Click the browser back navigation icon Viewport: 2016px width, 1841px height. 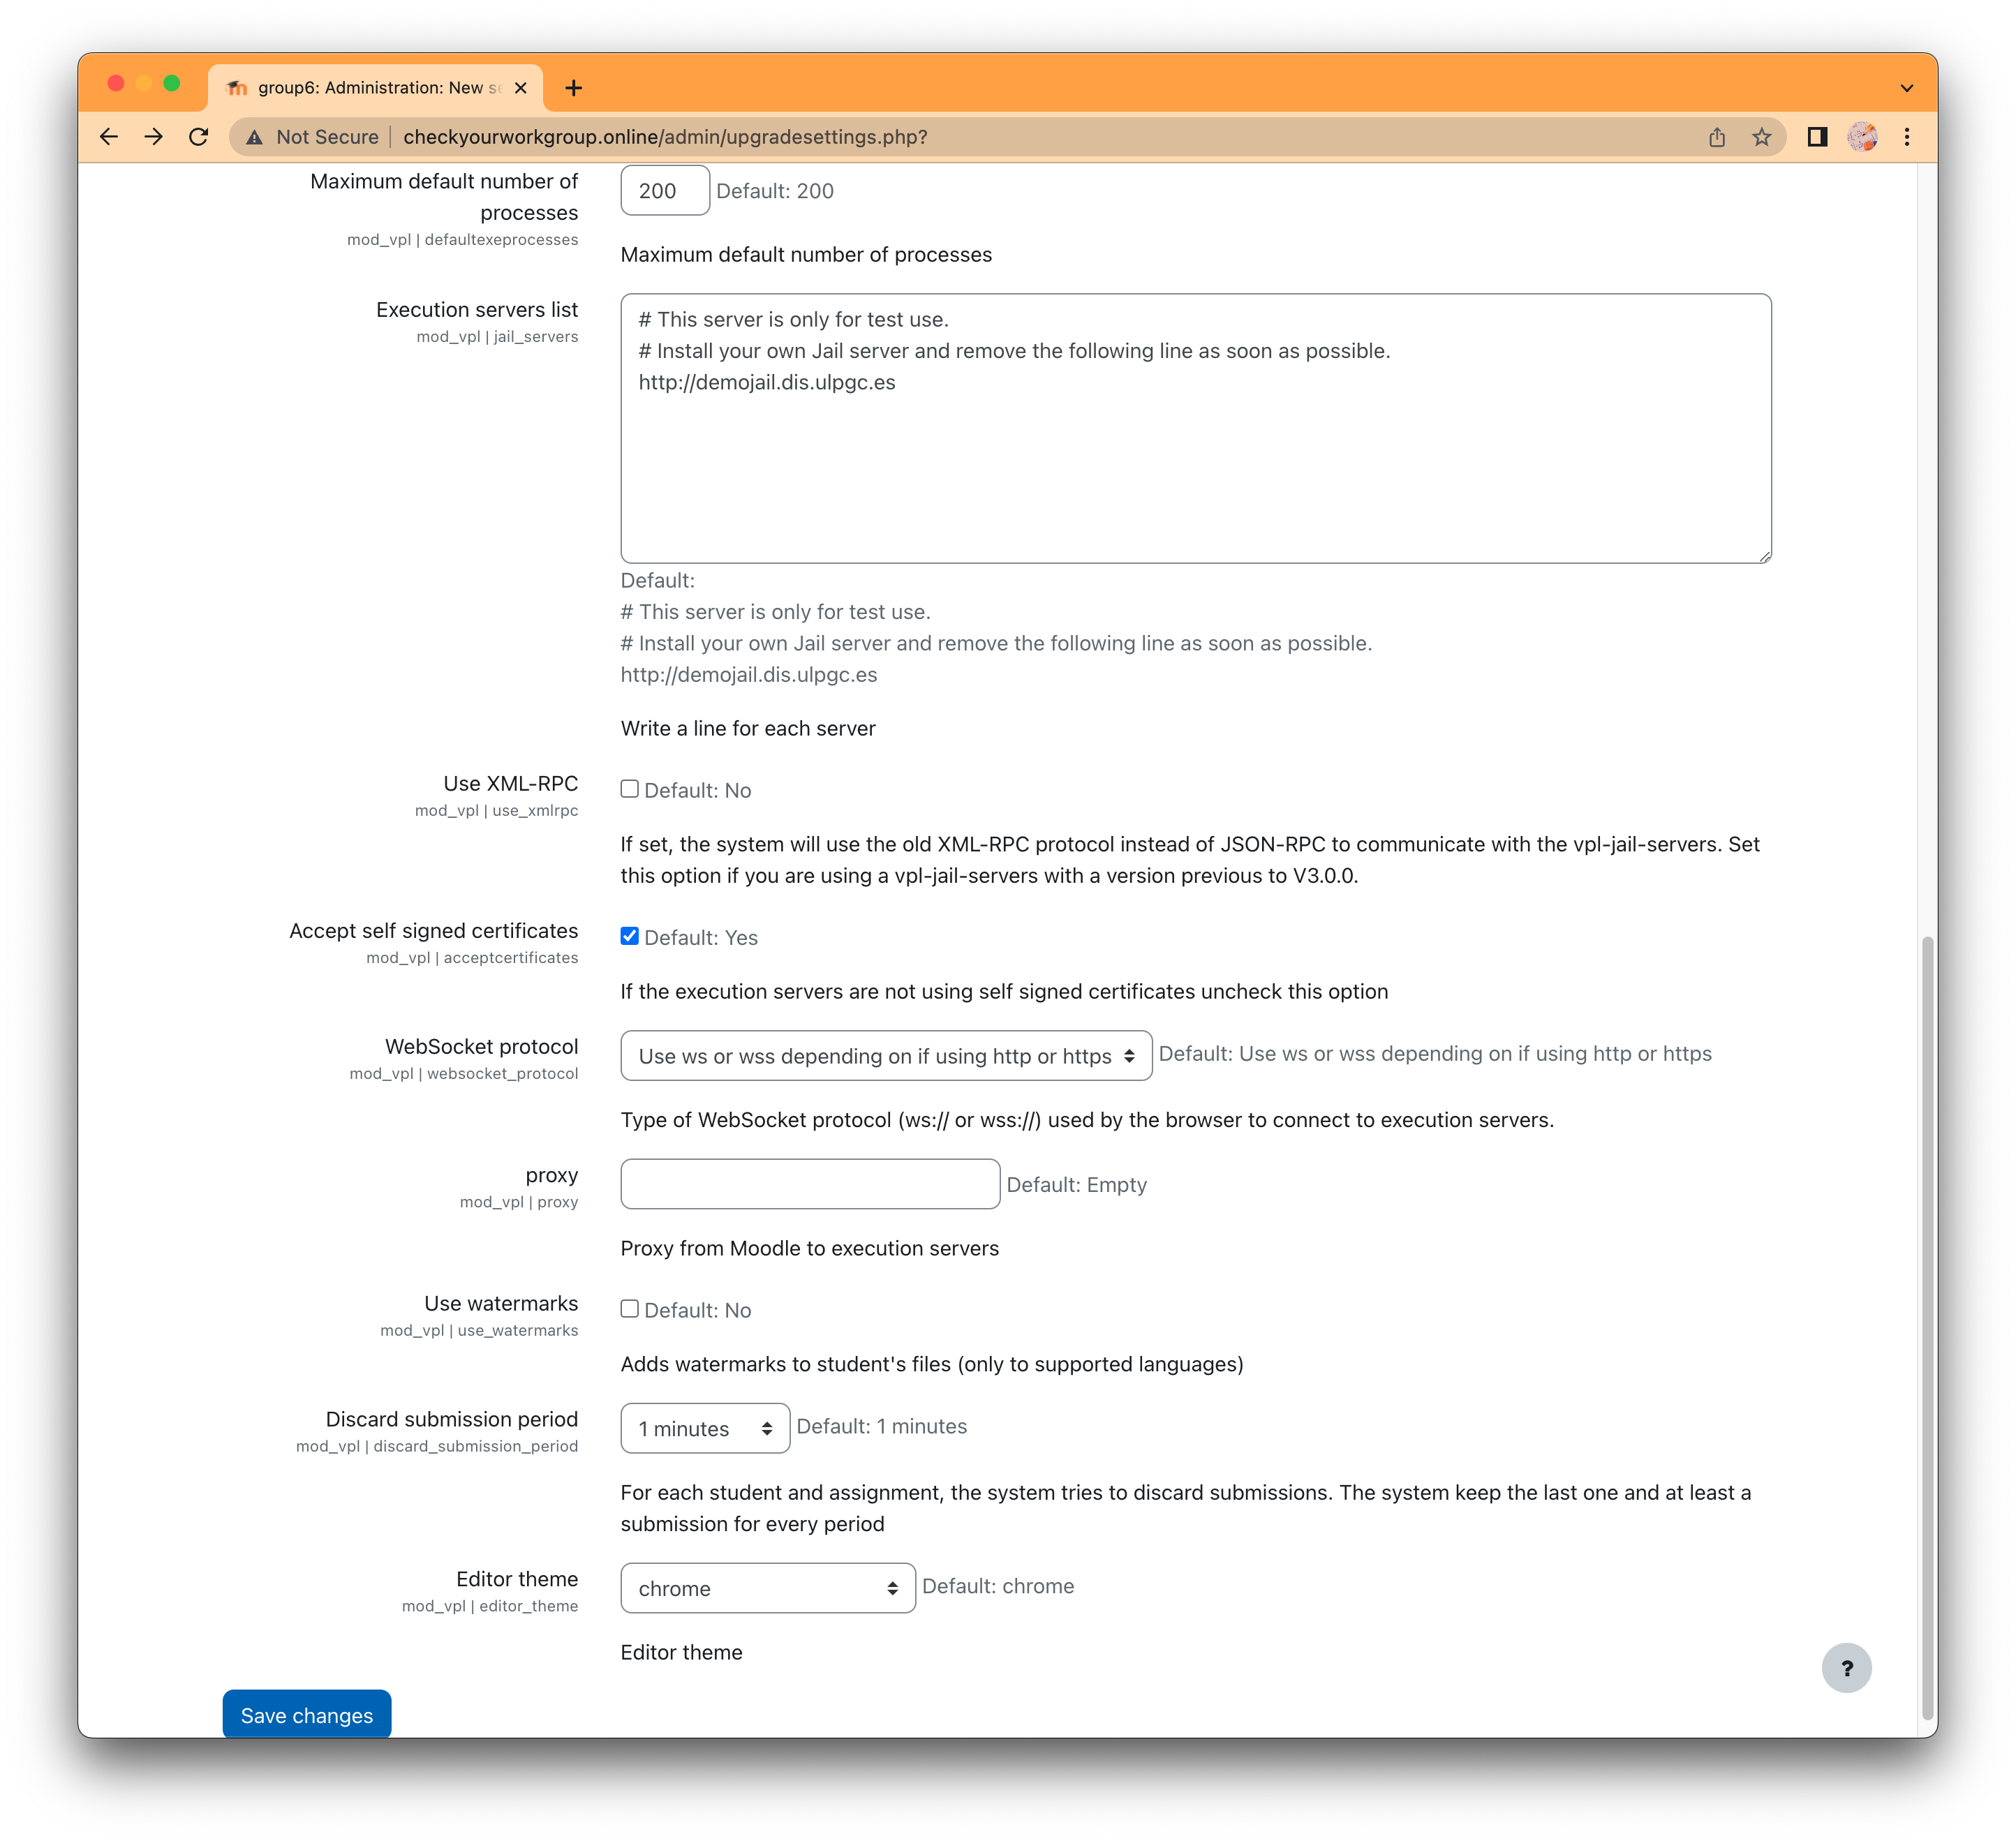pos(109,137)
